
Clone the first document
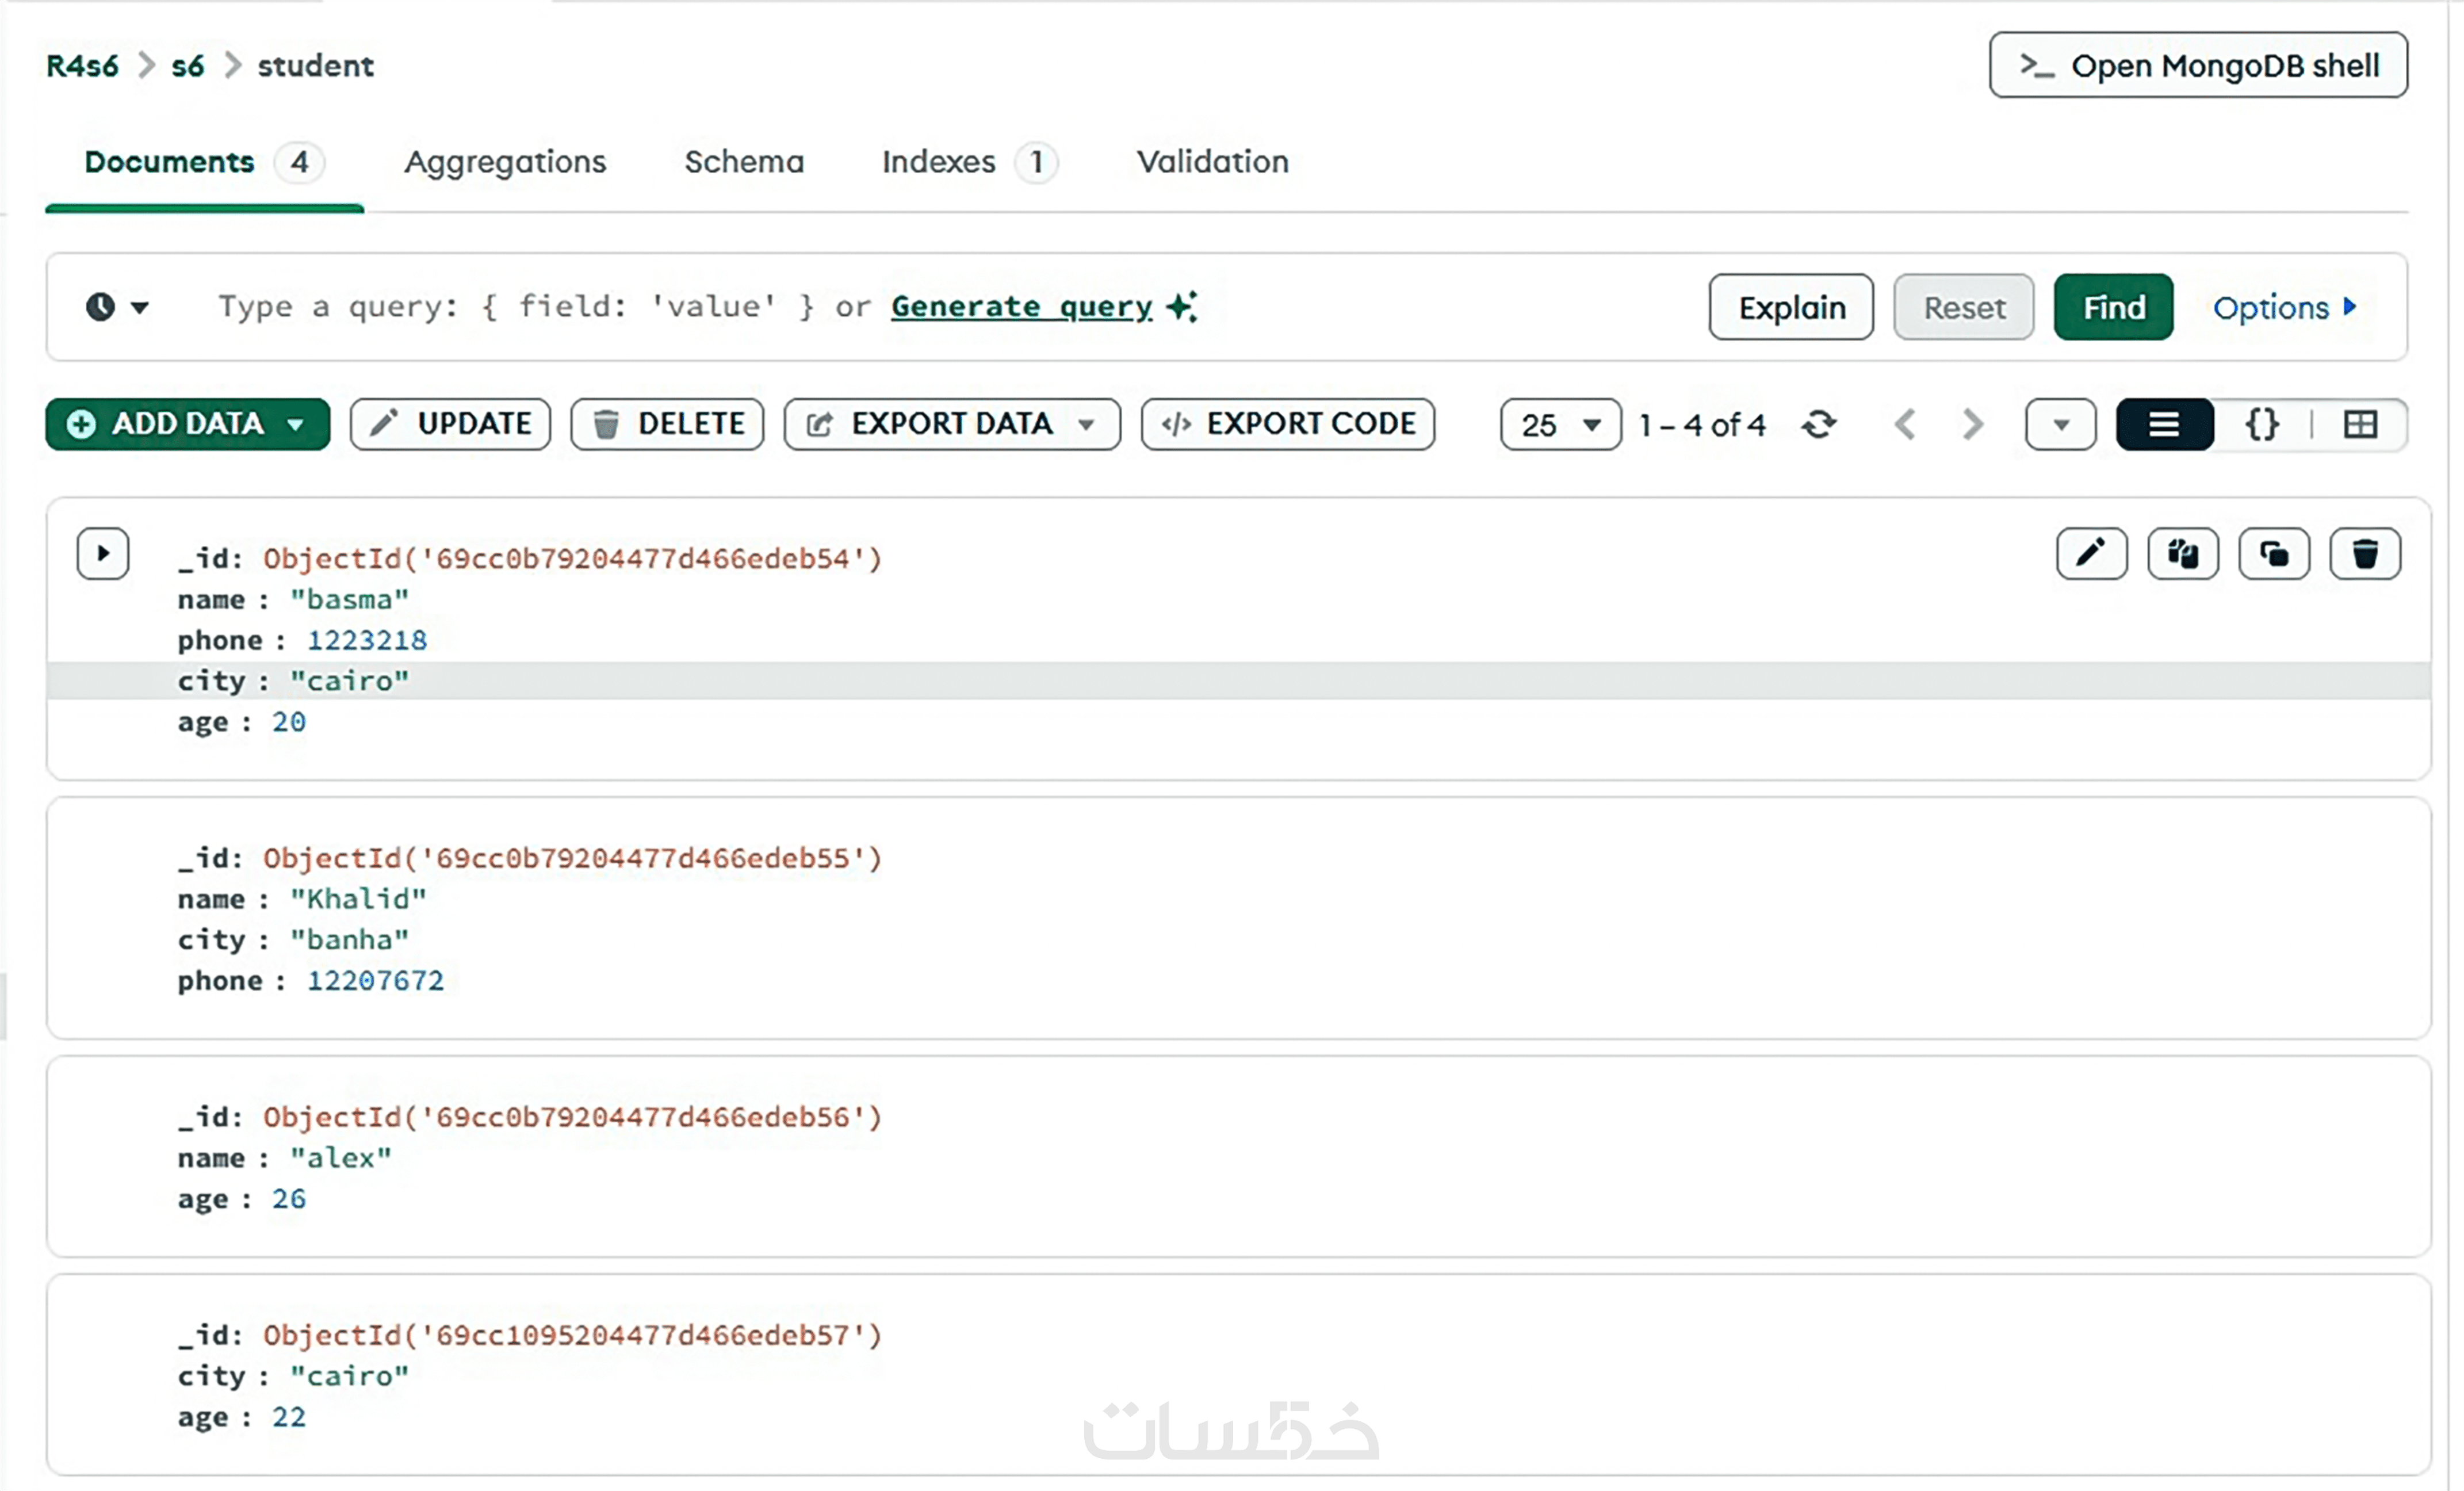(2273, 554)
